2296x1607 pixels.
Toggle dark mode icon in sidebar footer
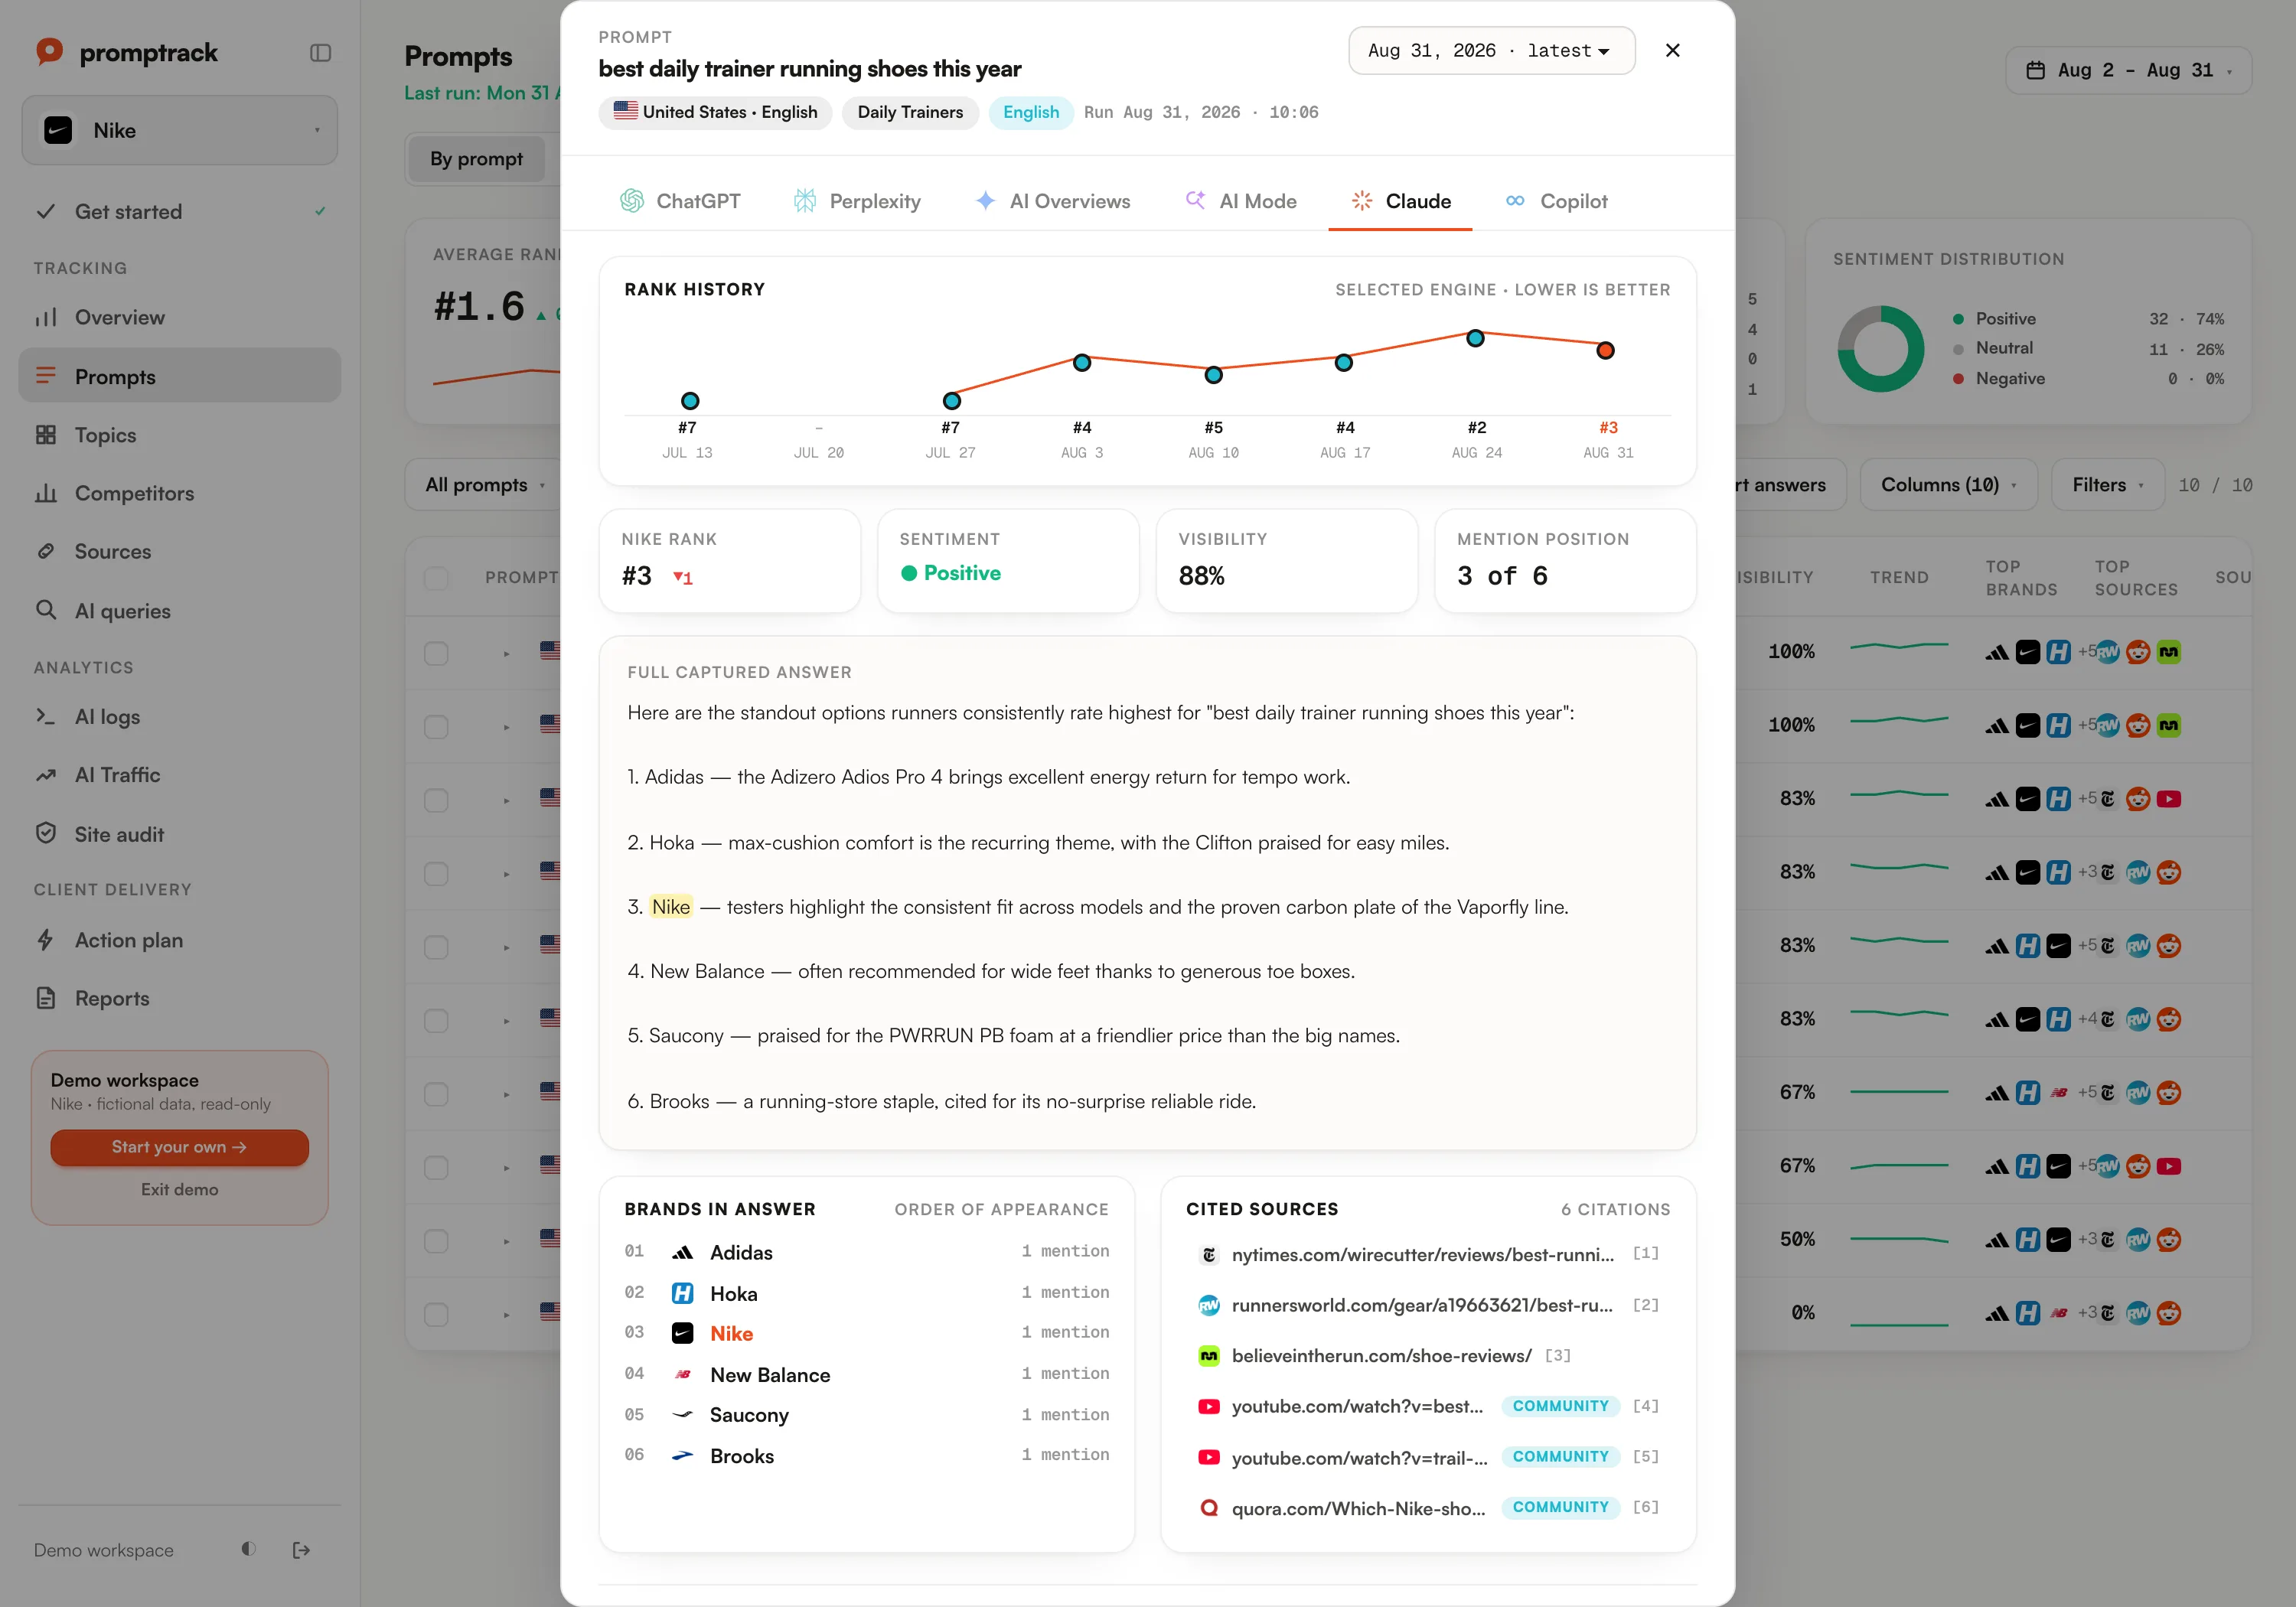coord(248,1549)
